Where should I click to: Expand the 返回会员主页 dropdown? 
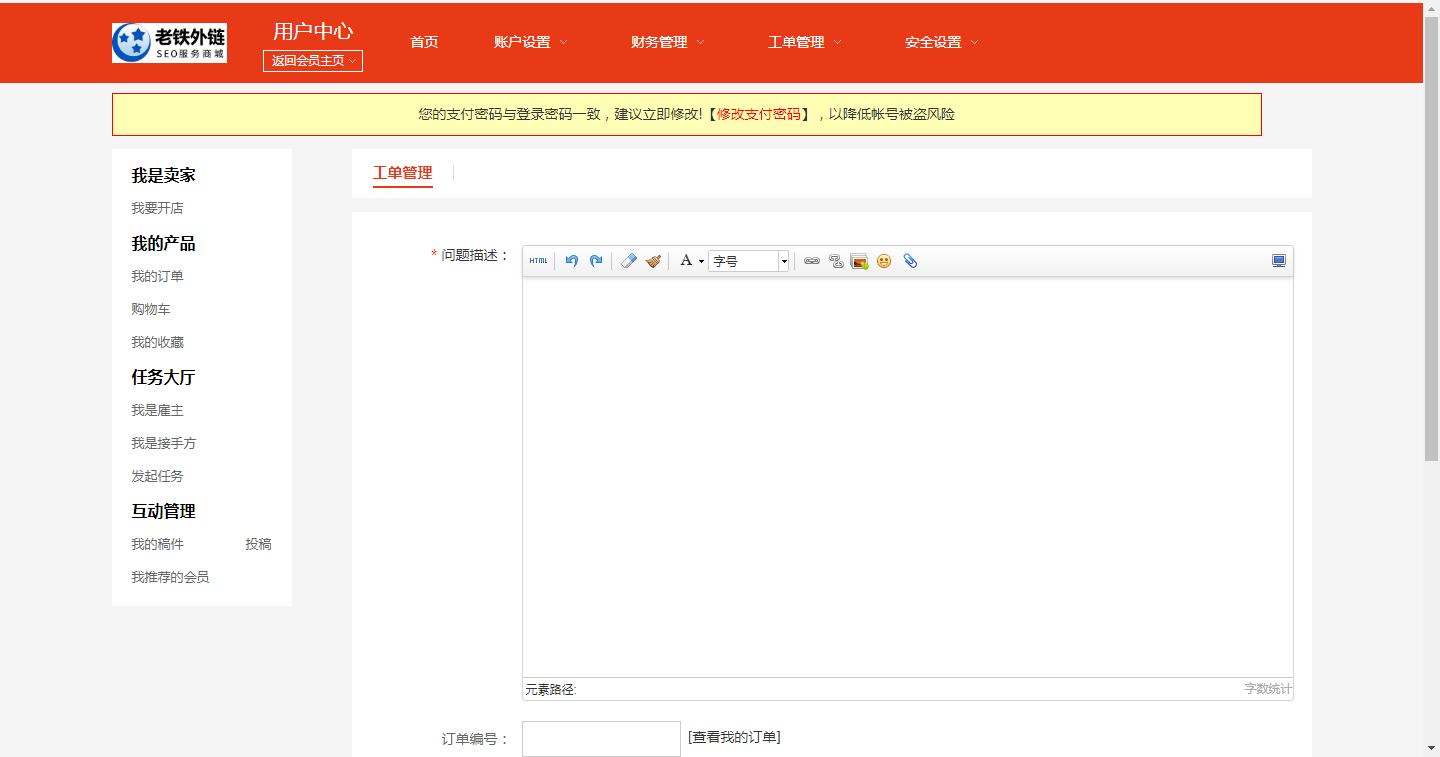[x=313, y=61]
